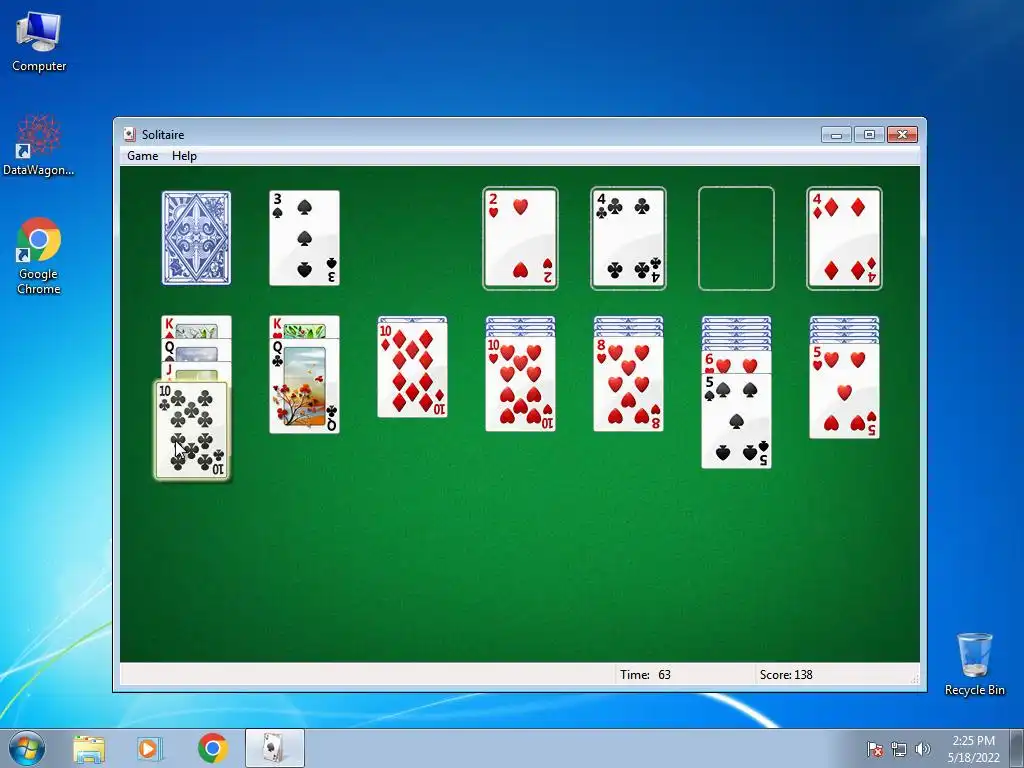
Task: Select the 5 of hearts card
Action: click(x=844, y=391)
